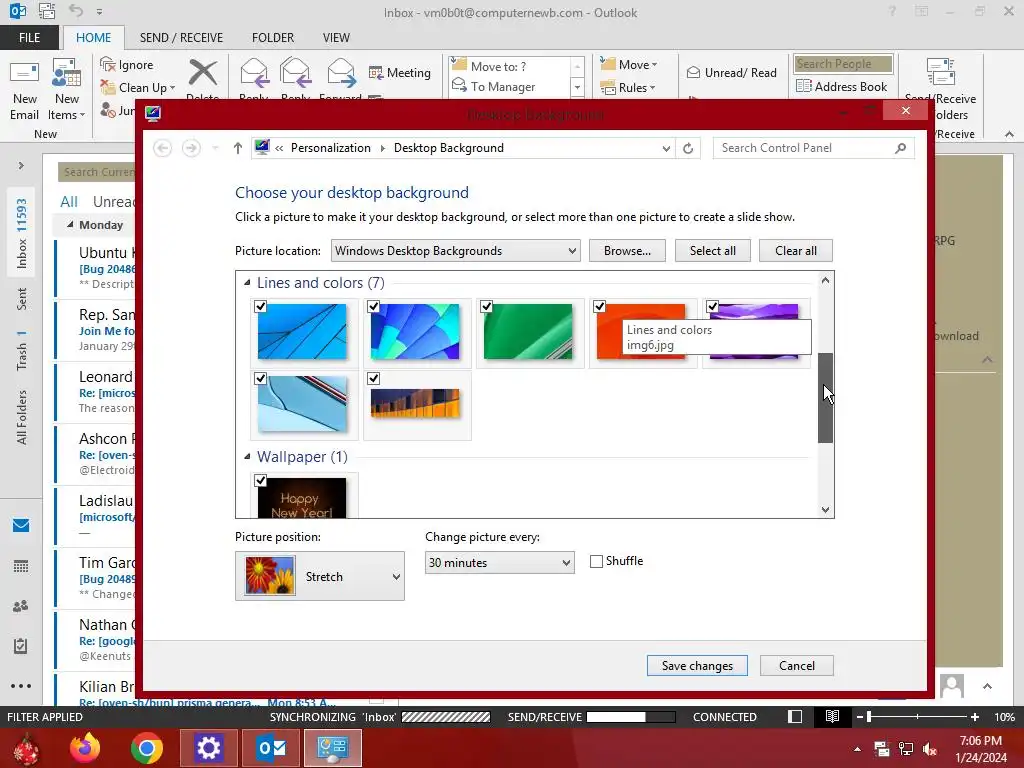The height and width of the screenshot is (768, 1024).
Task: Uncheck the blue lines wallpaper checkbox
Action: pos(261,306)
